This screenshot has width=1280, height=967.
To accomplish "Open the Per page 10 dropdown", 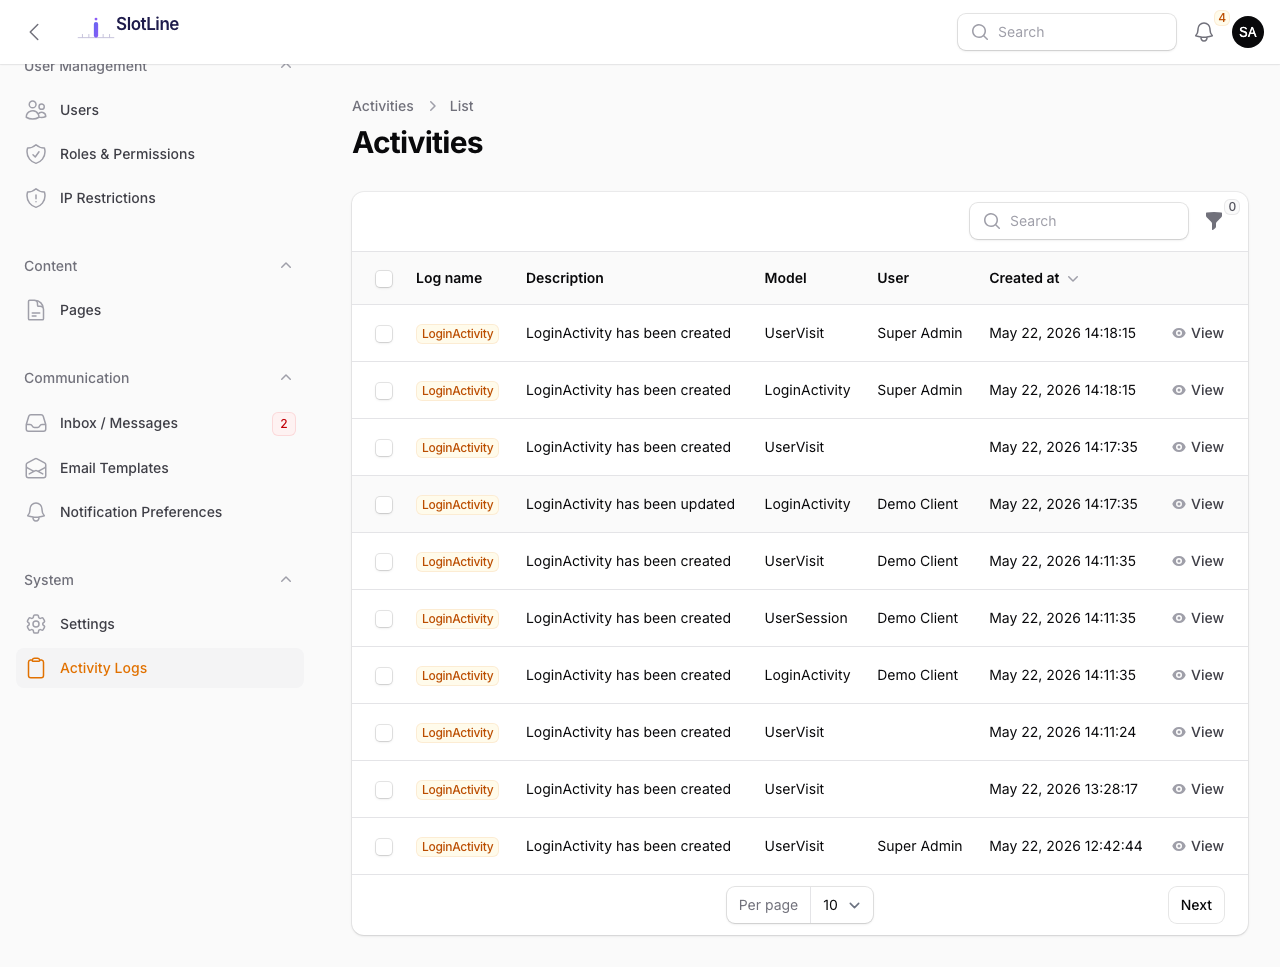I will tap(841, 905).
